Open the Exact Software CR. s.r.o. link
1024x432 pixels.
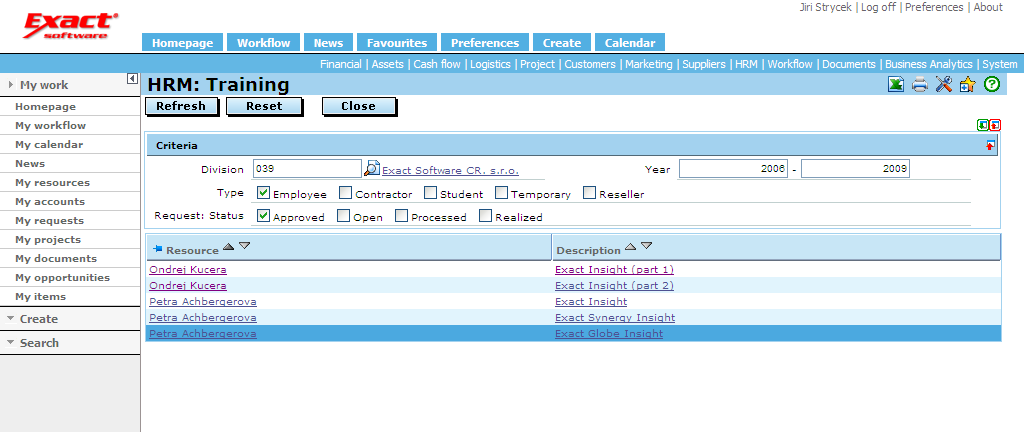[451, 171]
